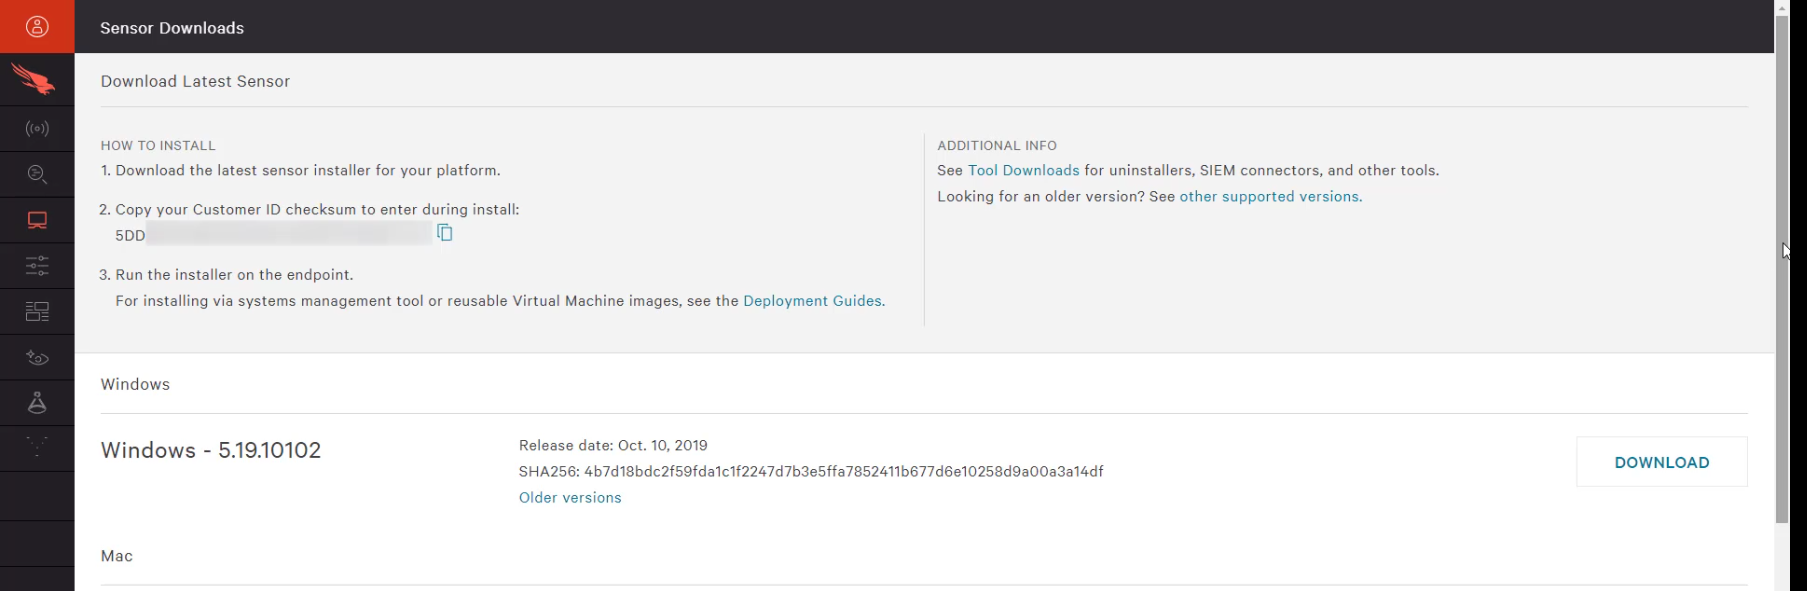
Task: Click the vertical scrollbar thumb
Action: 1782,268
